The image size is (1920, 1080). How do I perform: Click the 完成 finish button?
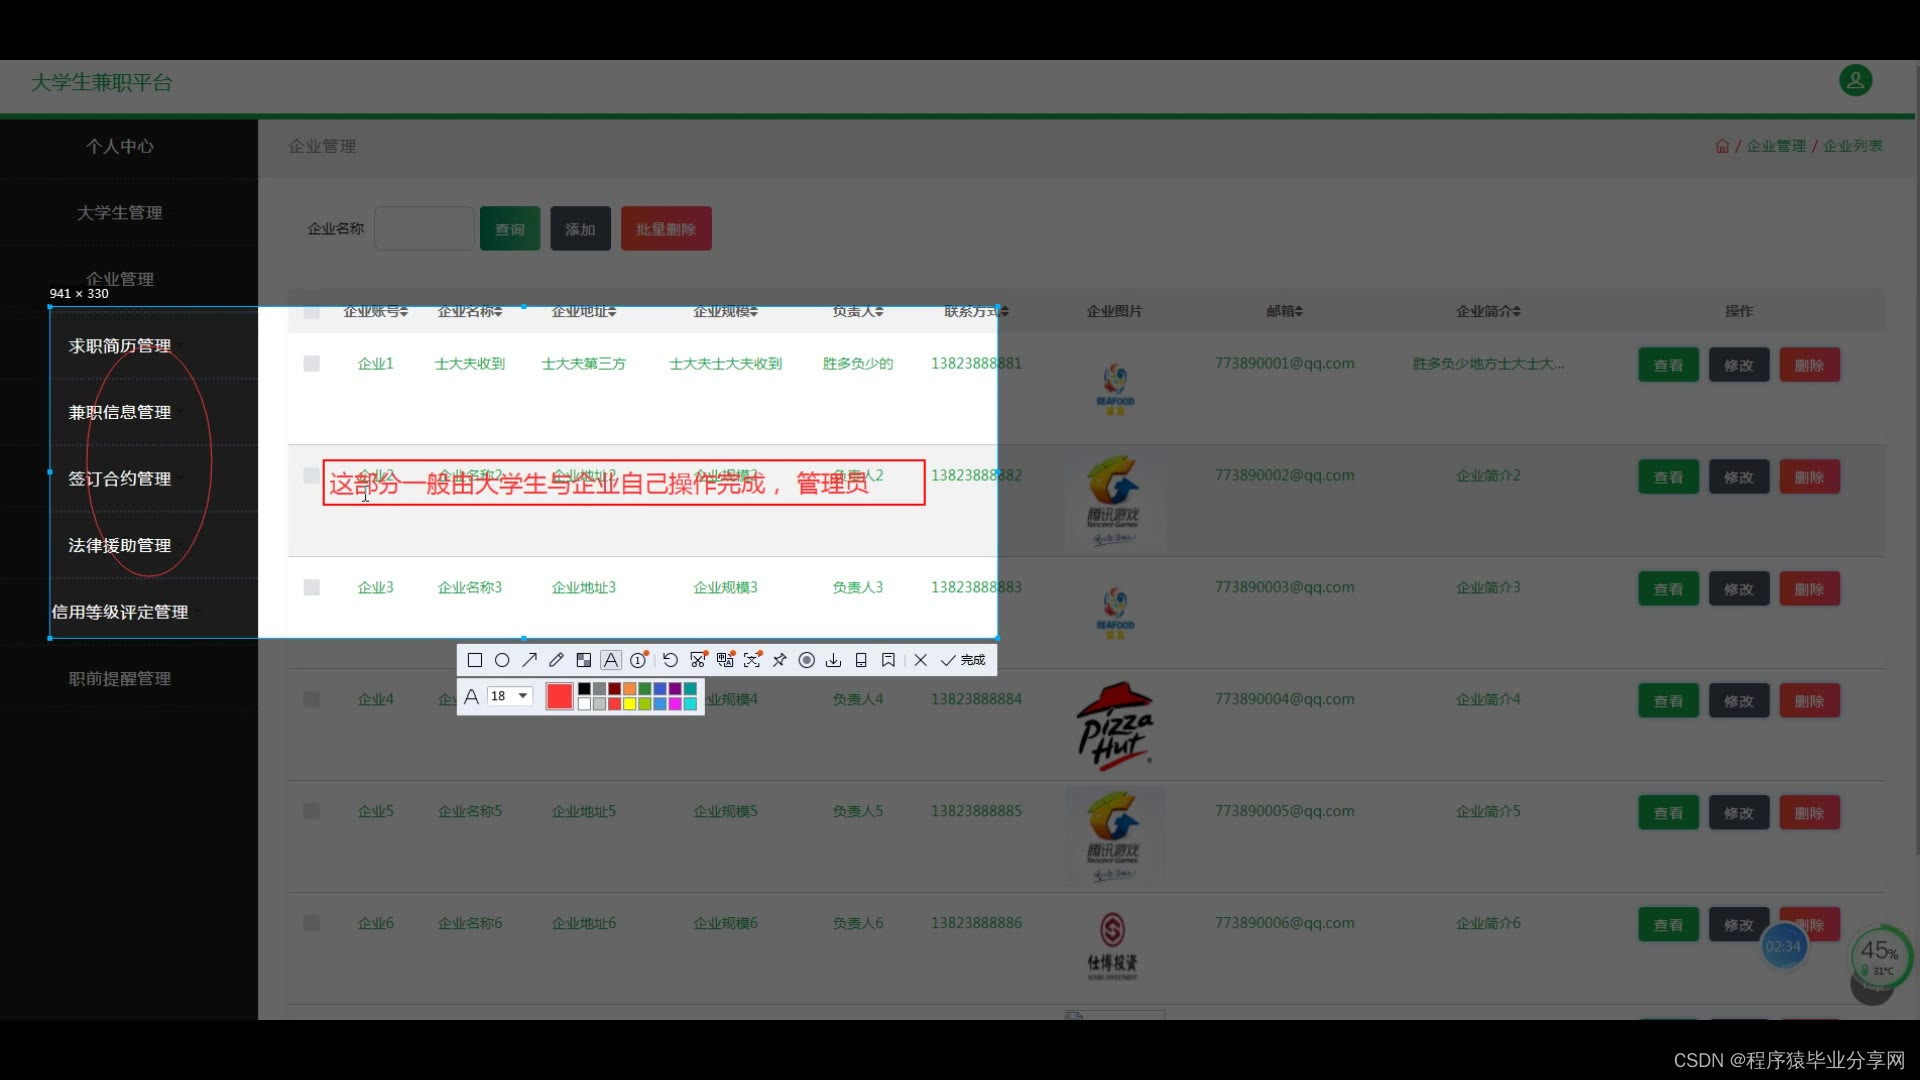tap(963, 660)
